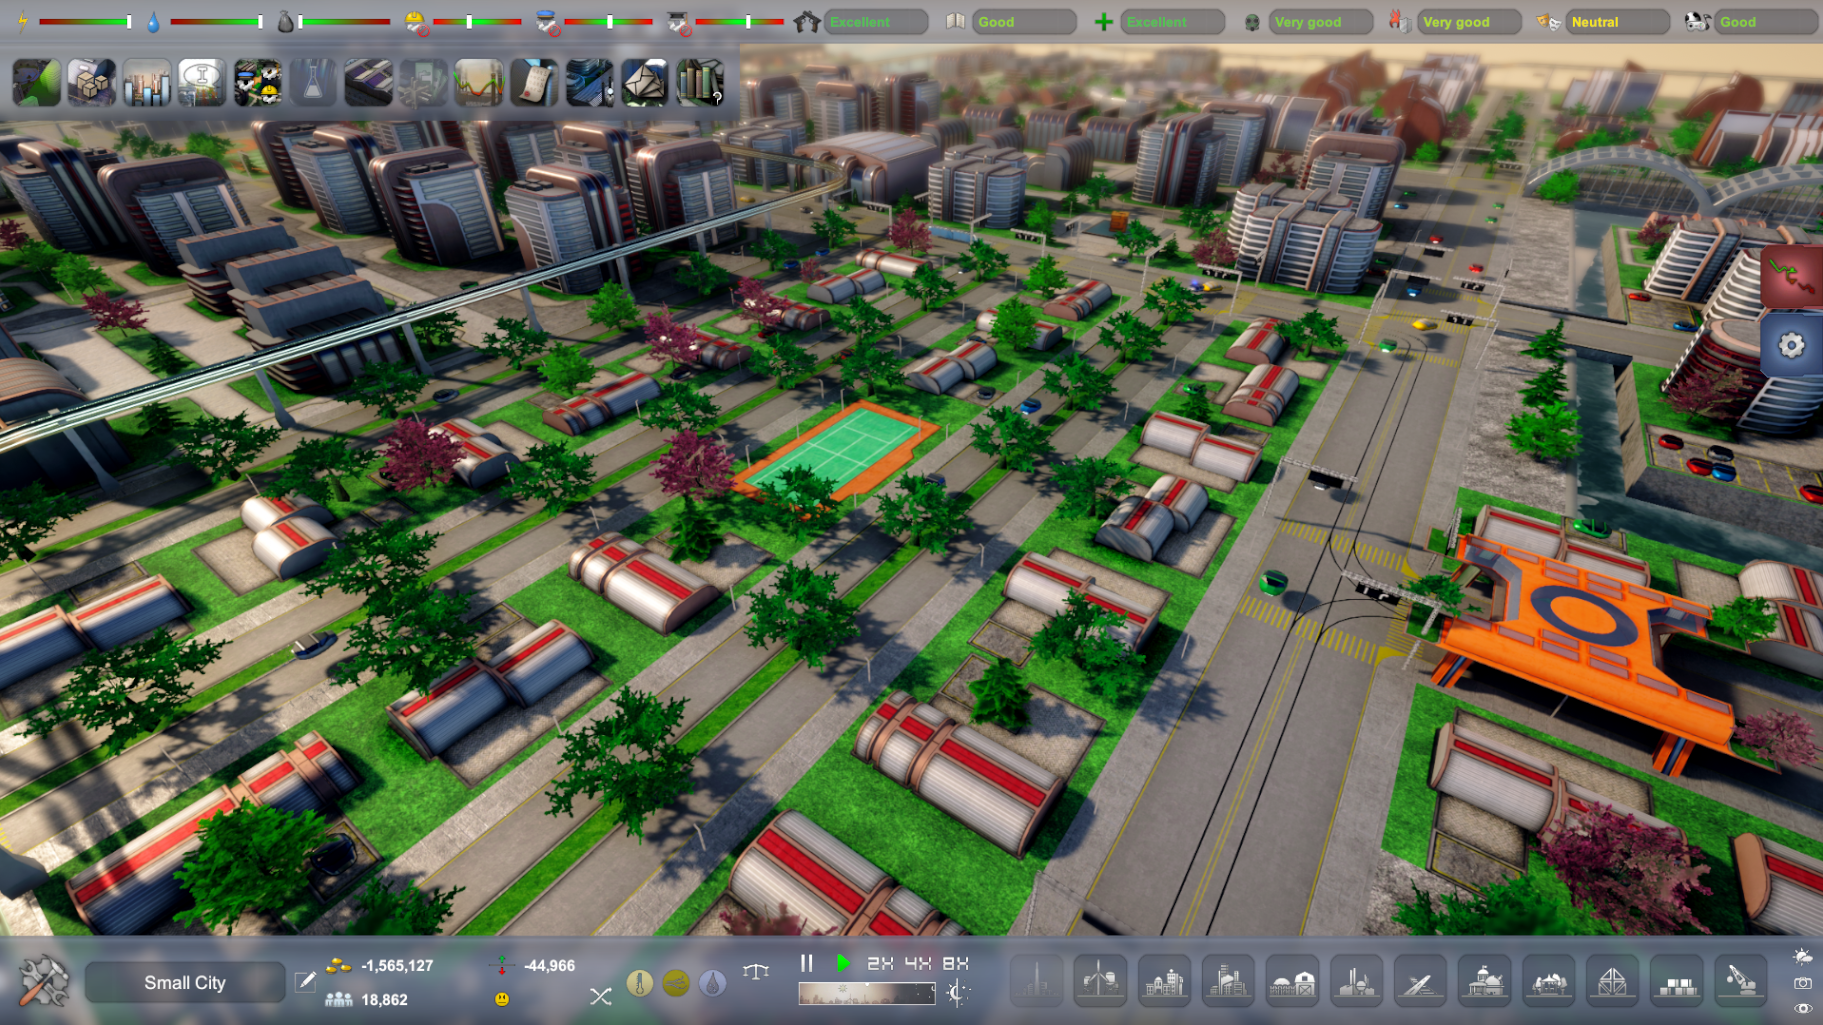
Task: Resume normal speed with the play button
Action: [843, 963]
